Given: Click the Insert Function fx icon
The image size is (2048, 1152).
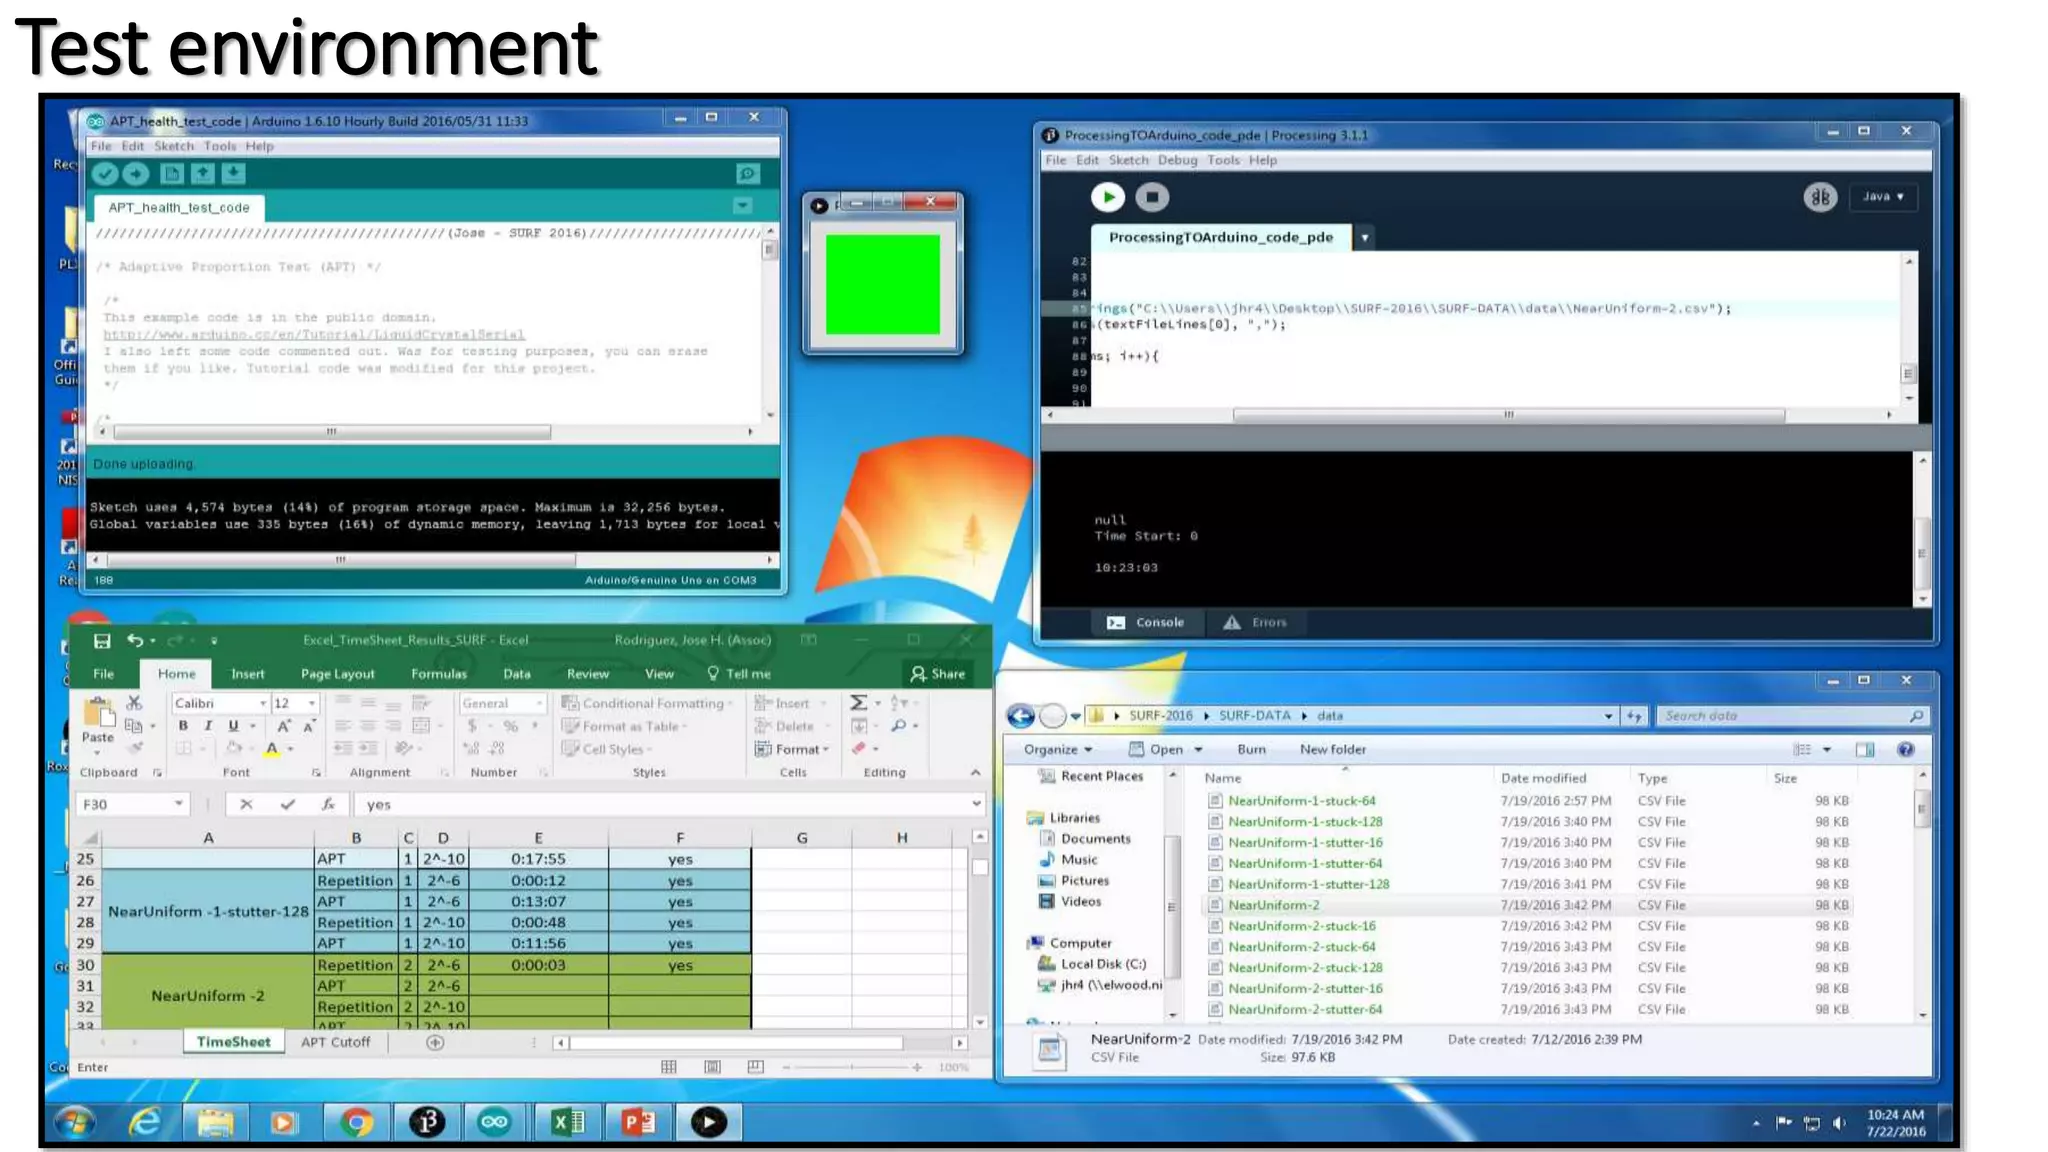Looking at the screenshot, I should pyautogui.click(x=328, y=804).
